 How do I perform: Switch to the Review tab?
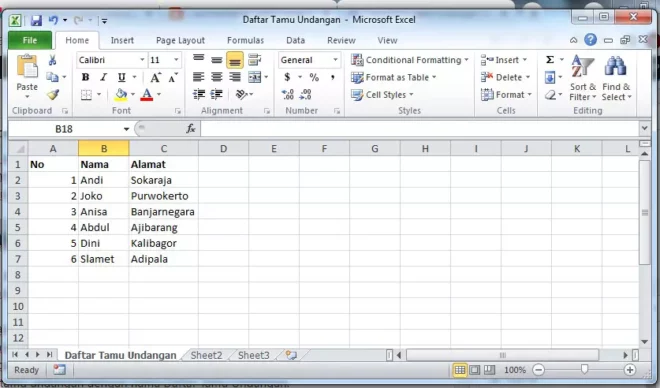point(341,40)
